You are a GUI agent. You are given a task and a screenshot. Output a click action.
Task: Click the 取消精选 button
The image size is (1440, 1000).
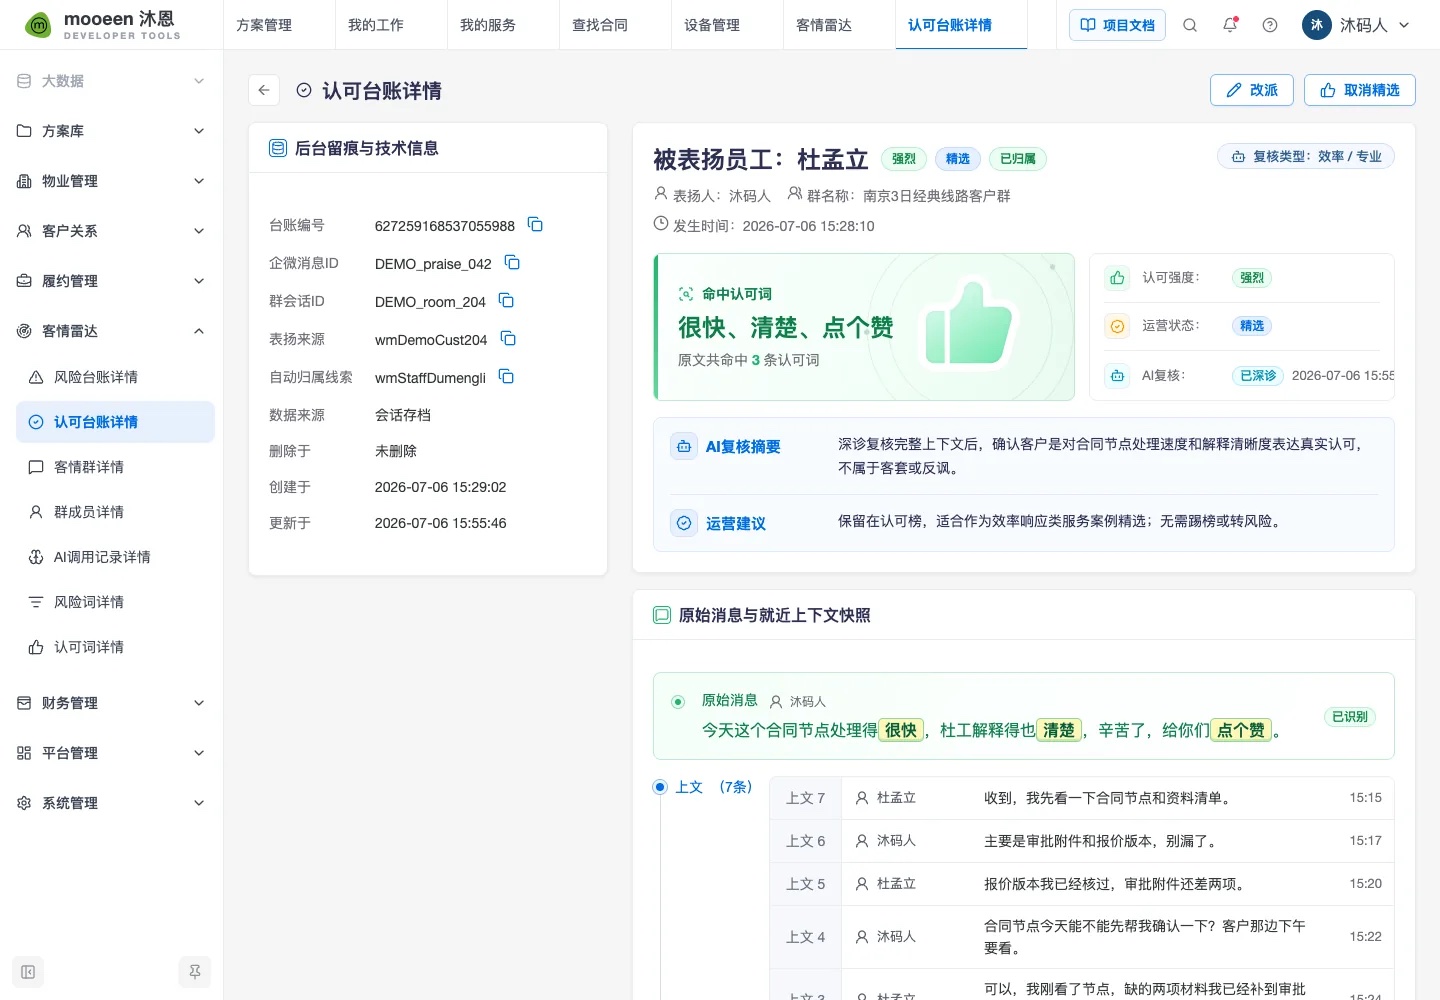click(x=1360, y=90)
